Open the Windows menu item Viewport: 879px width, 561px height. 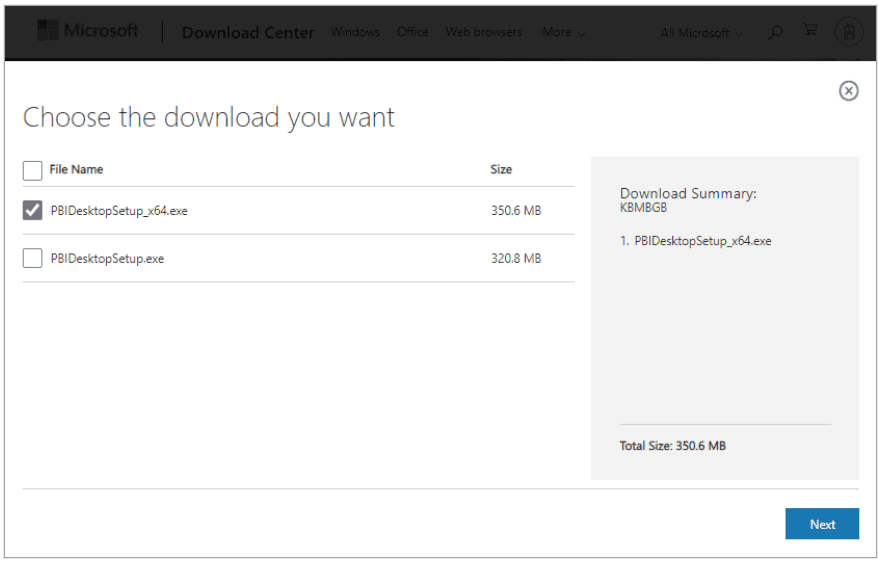point(355,32)
